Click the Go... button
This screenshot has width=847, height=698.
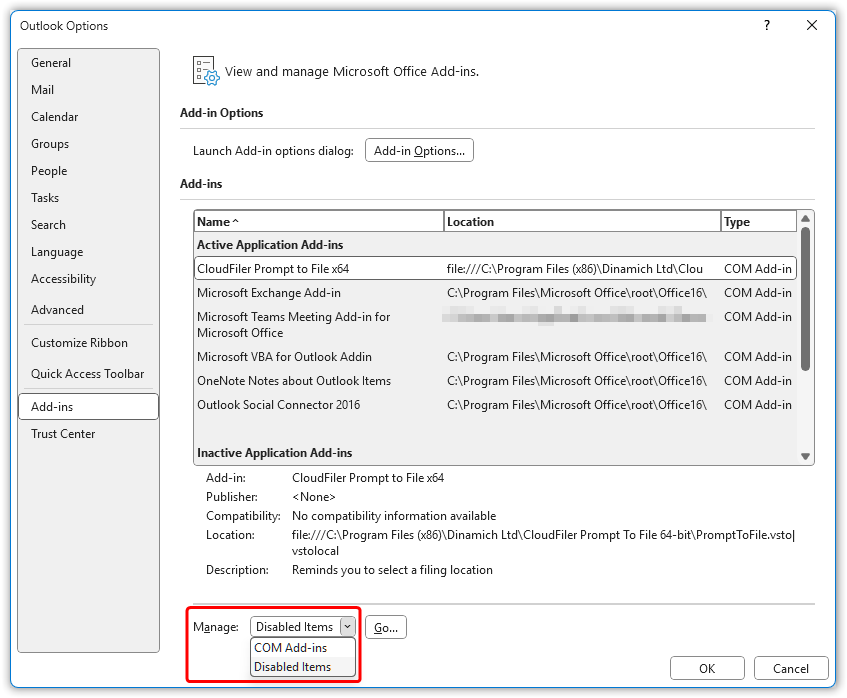click(386, 627)
